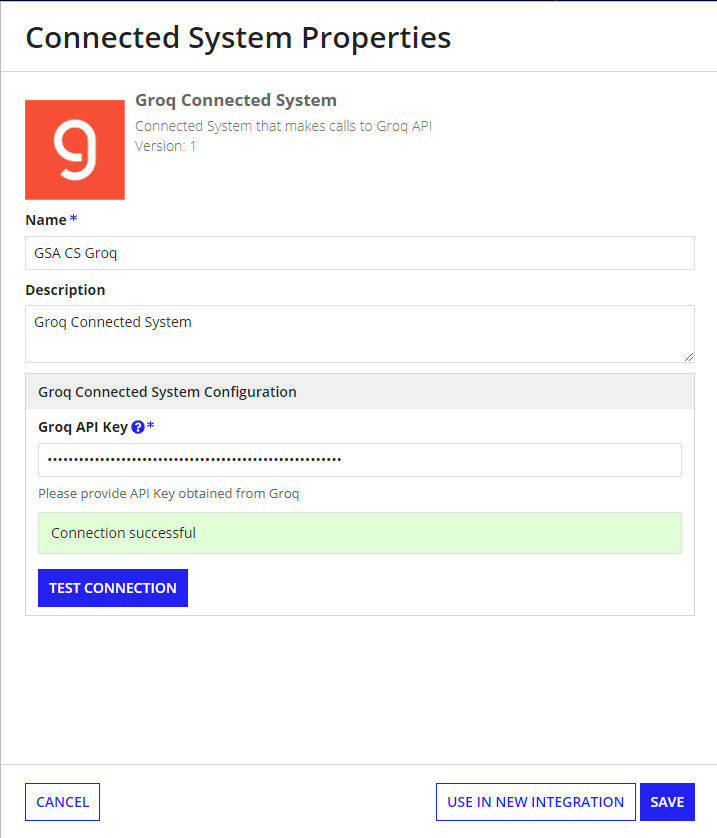Select the Groq Connected System Configuration header
The width and height of the screenshot is (717, 838).
click(x=360, y=392)
